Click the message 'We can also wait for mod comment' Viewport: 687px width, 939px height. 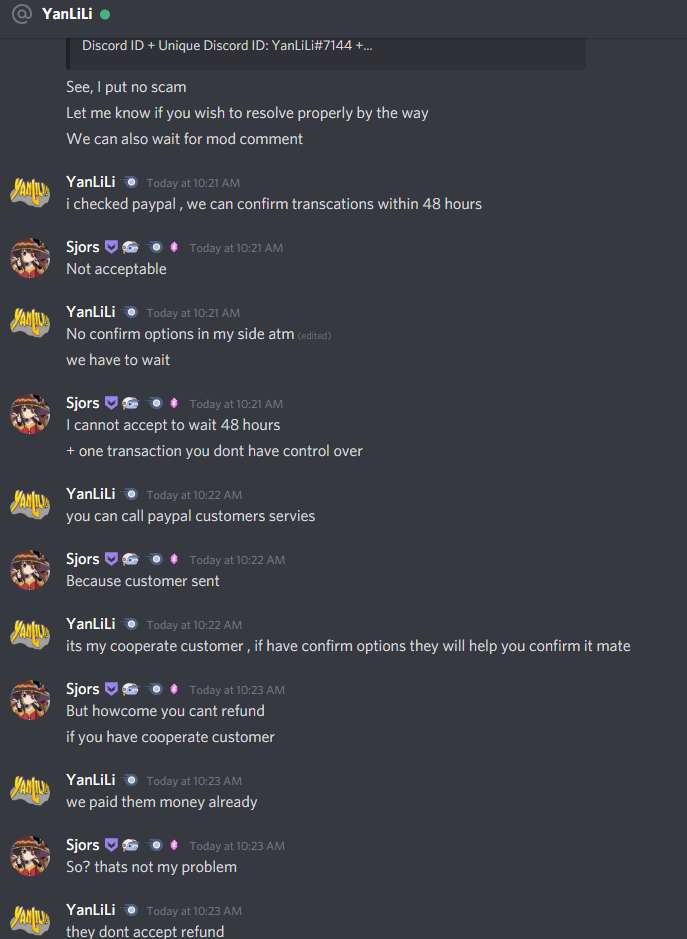click(184, 139)
